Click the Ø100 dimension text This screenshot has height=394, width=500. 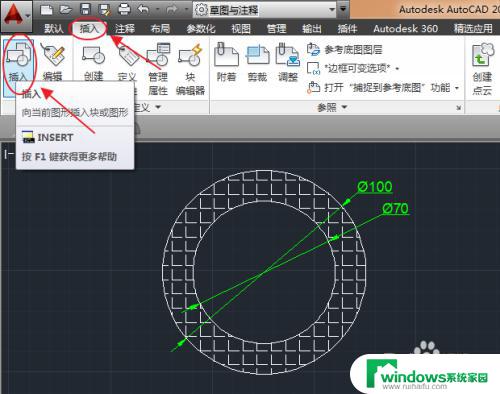pos(375,186)
